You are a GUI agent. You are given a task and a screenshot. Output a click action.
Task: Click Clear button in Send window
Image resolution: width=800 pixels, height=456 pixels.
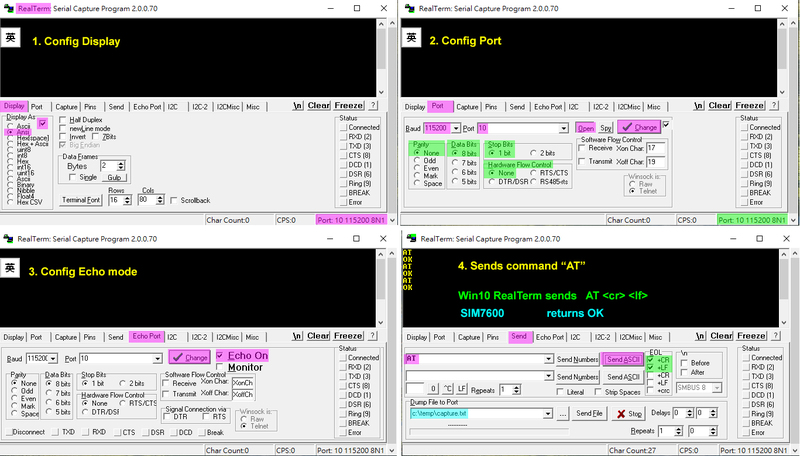point(721,336)
